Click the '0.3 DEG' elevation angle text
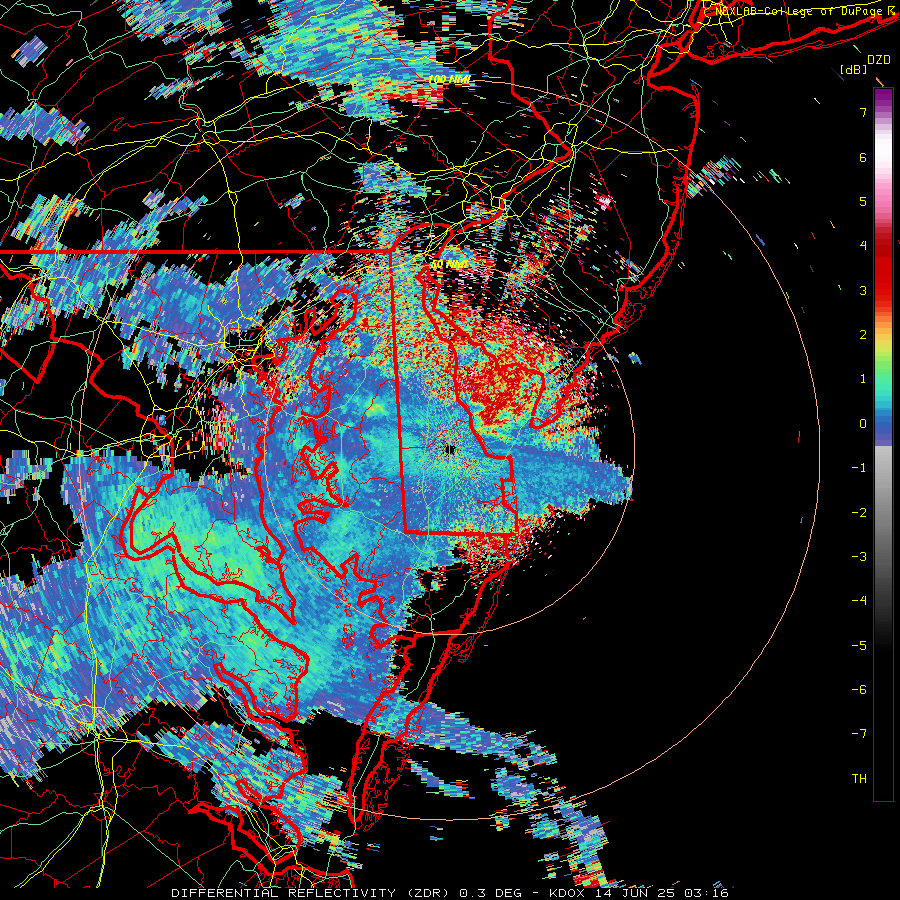Image resolution: width=900 pixels, height=900 pixels. (x=490, y=893)
